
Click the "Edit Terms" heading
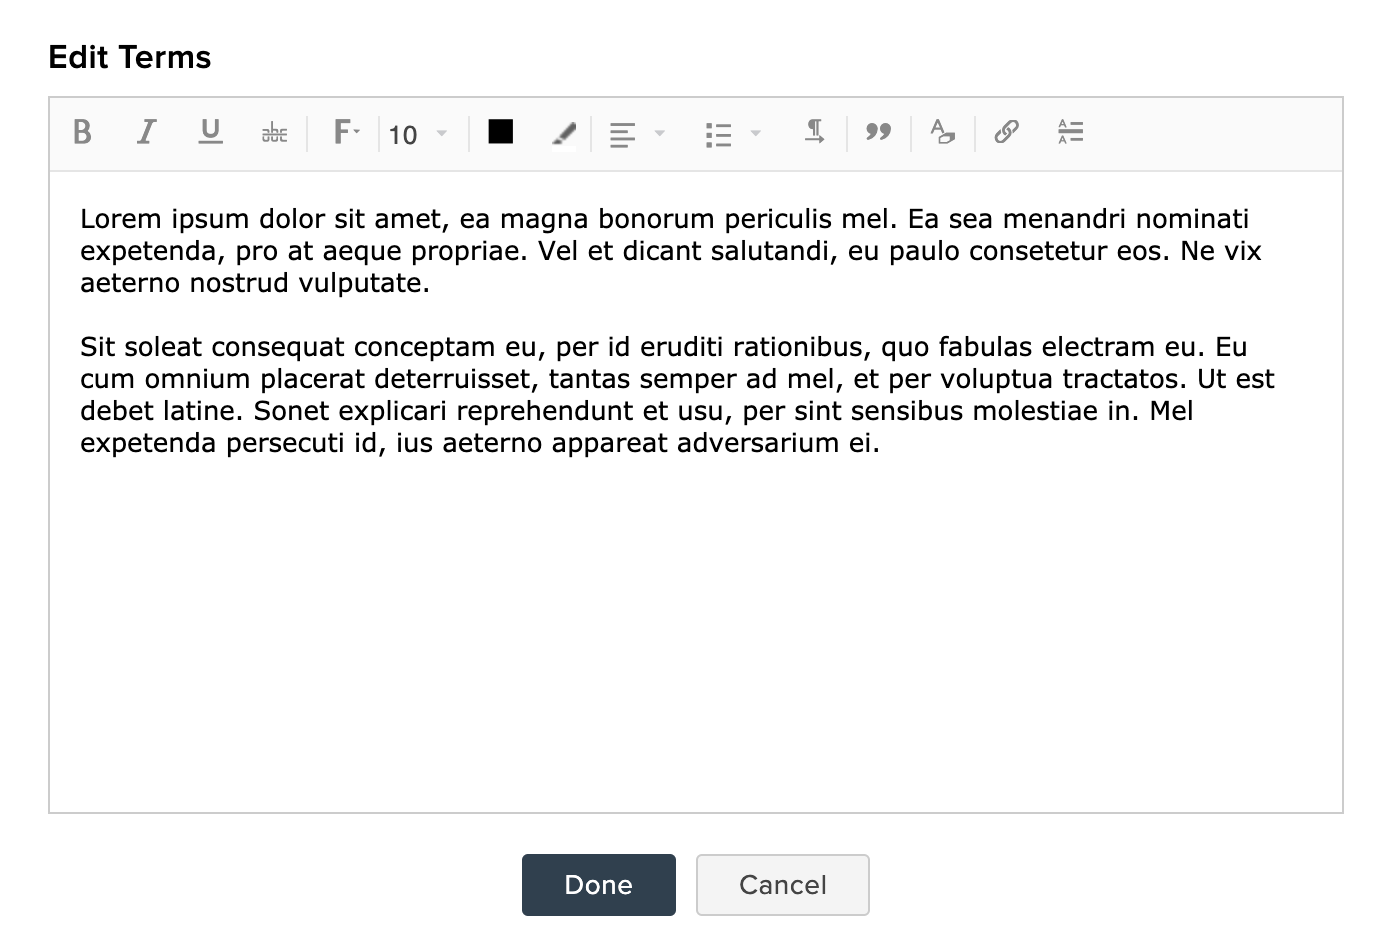pyautogui.click(x=130, y=57)
